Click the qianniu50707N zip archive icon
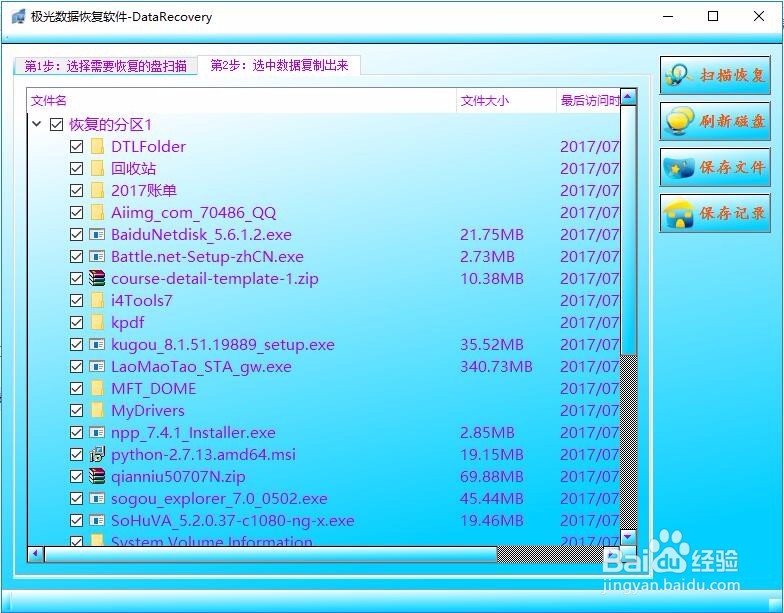The height and width of the screenshot is (613, 784). click(x=97, y=476)
